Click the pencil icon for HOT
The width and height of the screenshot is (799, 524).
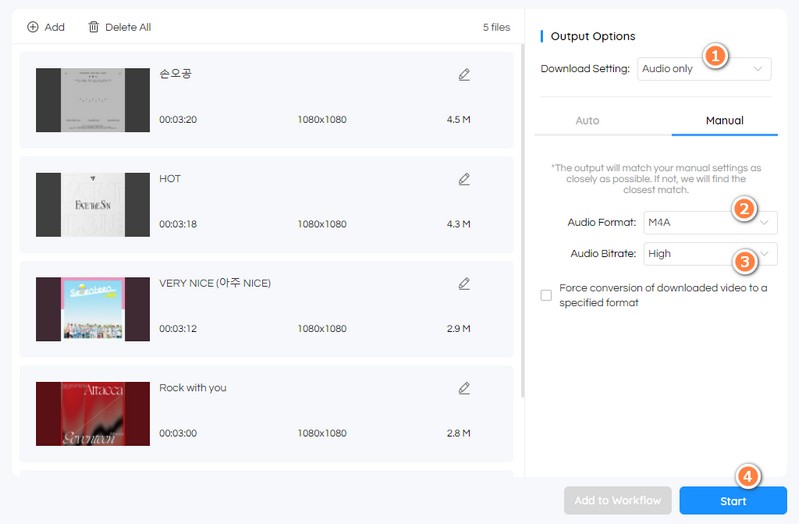coord(464,179)
